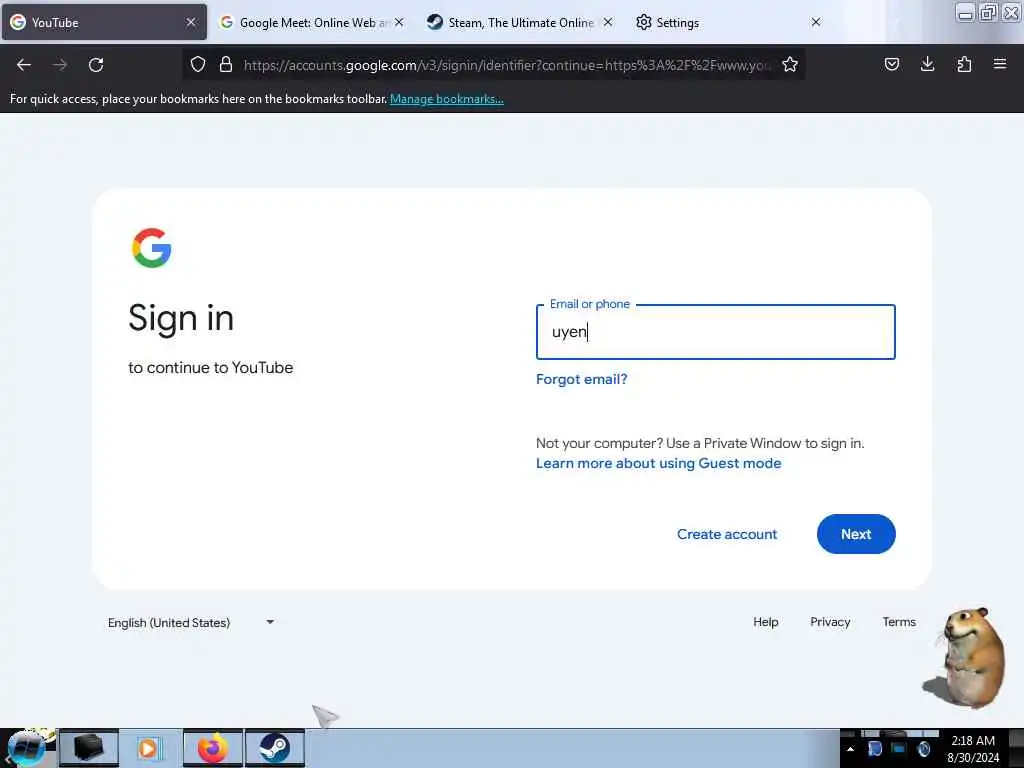Go back to the previous page
Image resolution: width=1024 pixels, height=768 pixels.
click(x=24, y=65)
